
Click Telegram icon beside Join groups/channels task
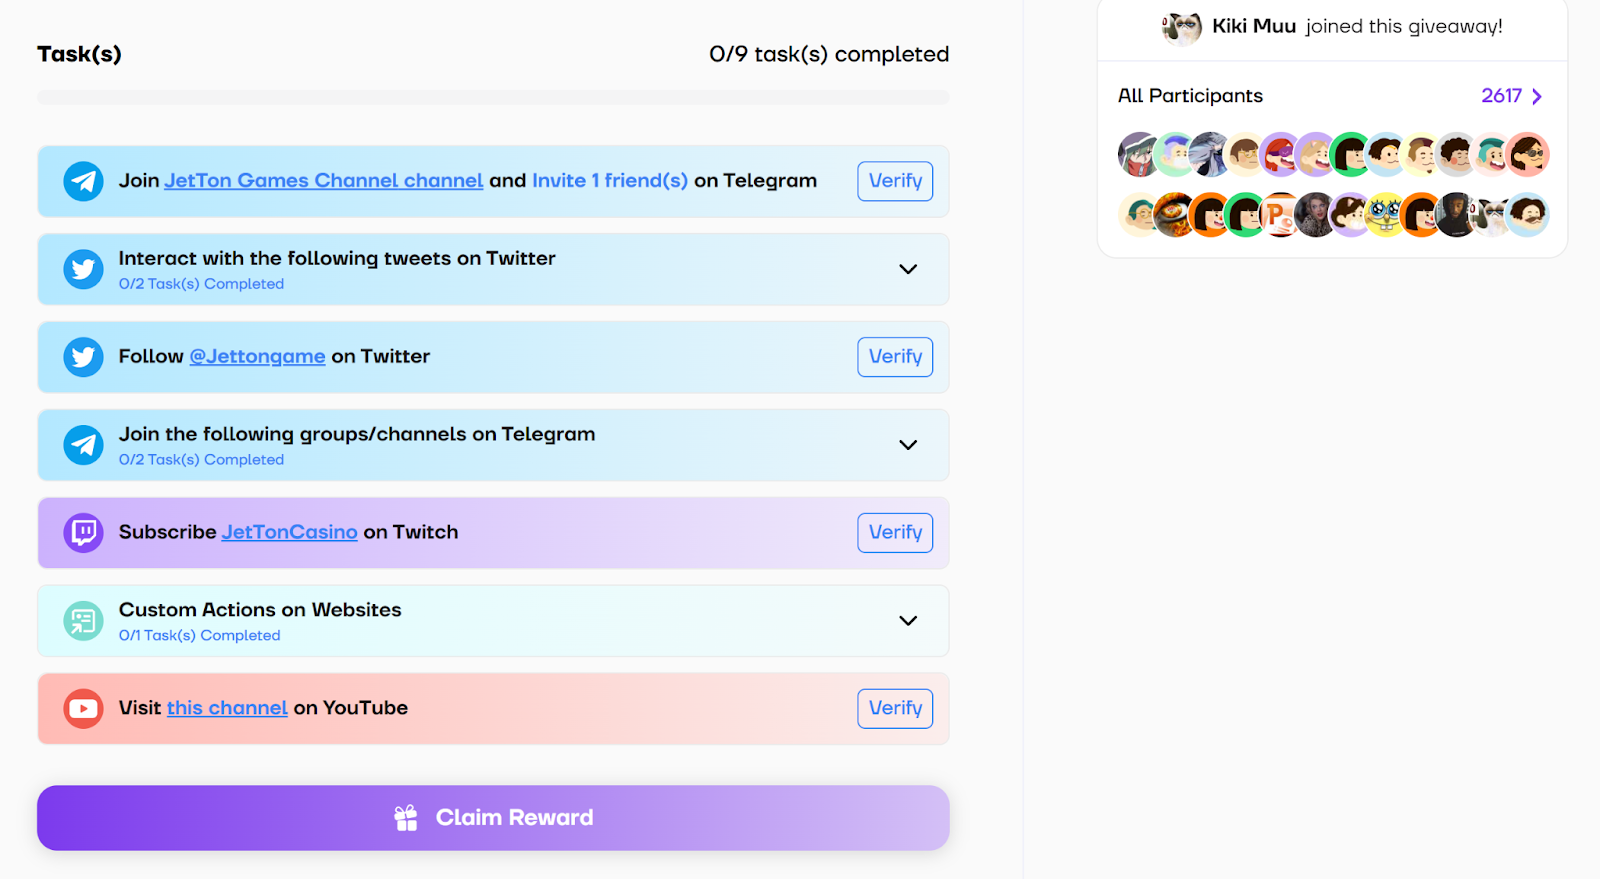83,445
